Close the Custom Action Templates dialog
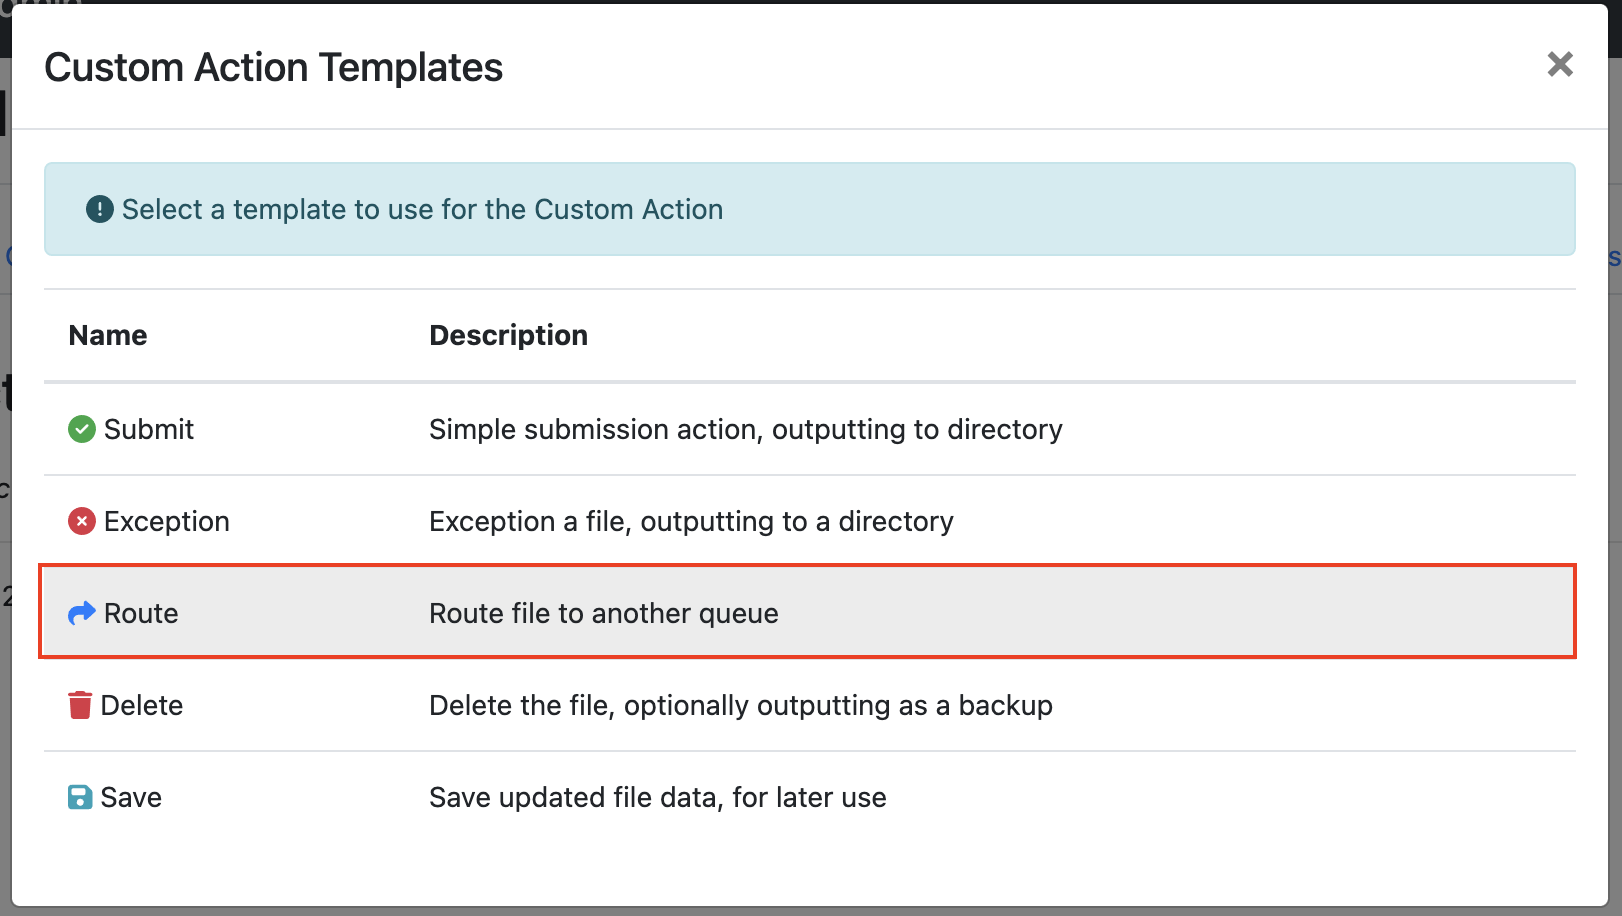Image resolution: width=1622 pixels, height=916 pixels. [x=1559, y=65]
